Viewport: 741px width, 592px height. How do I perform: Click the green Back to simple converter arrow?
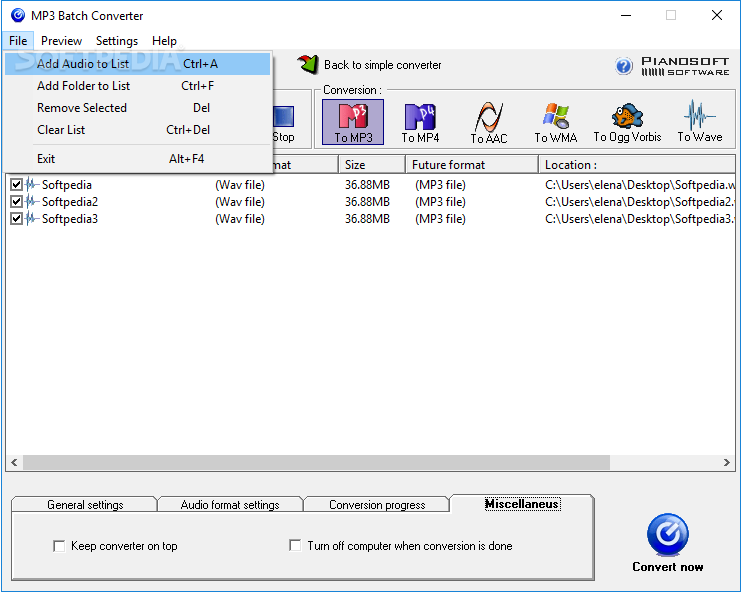point(308,64)
